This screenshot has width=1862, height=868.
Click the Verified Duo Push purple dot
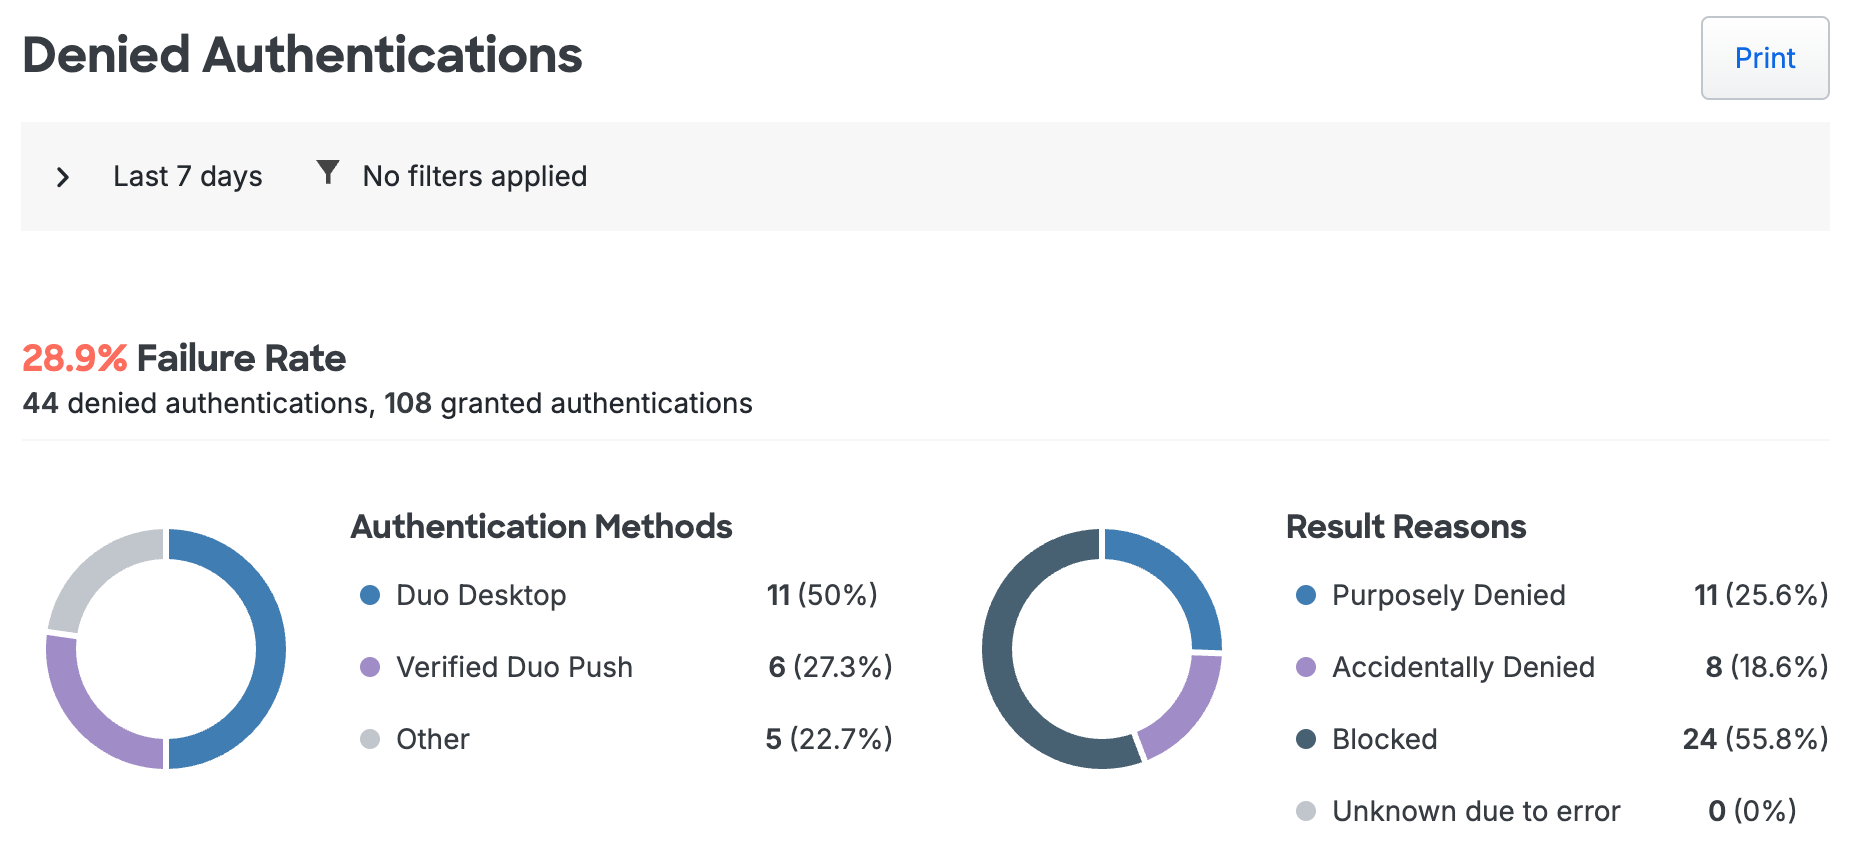[370, 668]
